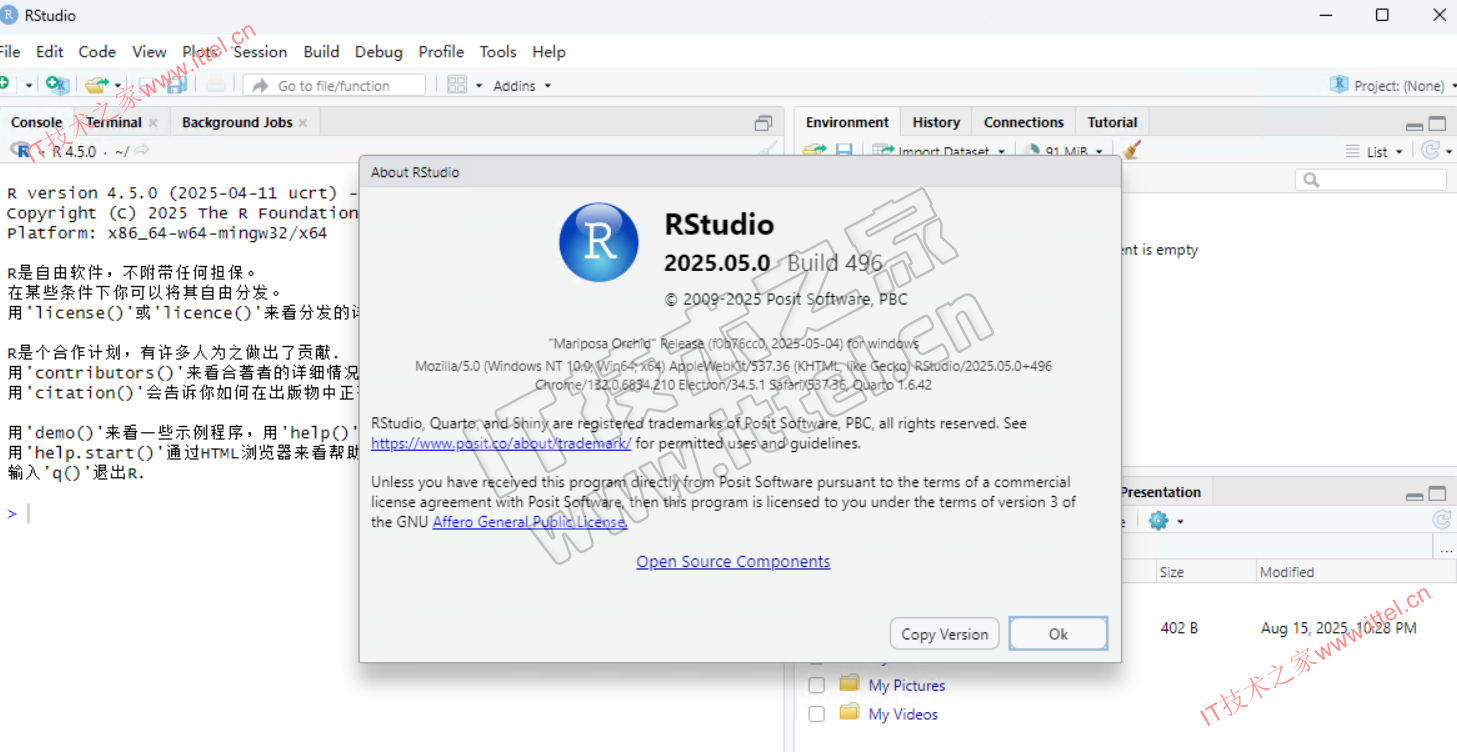1457x752 pixels.
Task: Open the Environment refresh options dropdown arrow
Action: (x=1448, y=152)
